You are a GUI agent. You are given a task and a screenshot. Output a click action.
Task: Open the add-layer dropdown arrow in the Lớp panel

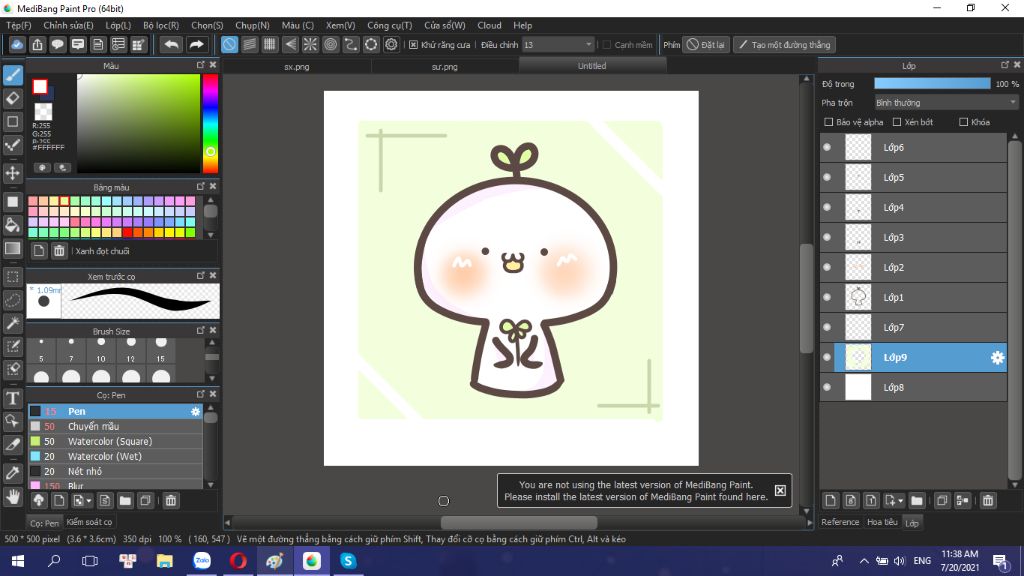(901, 501)
